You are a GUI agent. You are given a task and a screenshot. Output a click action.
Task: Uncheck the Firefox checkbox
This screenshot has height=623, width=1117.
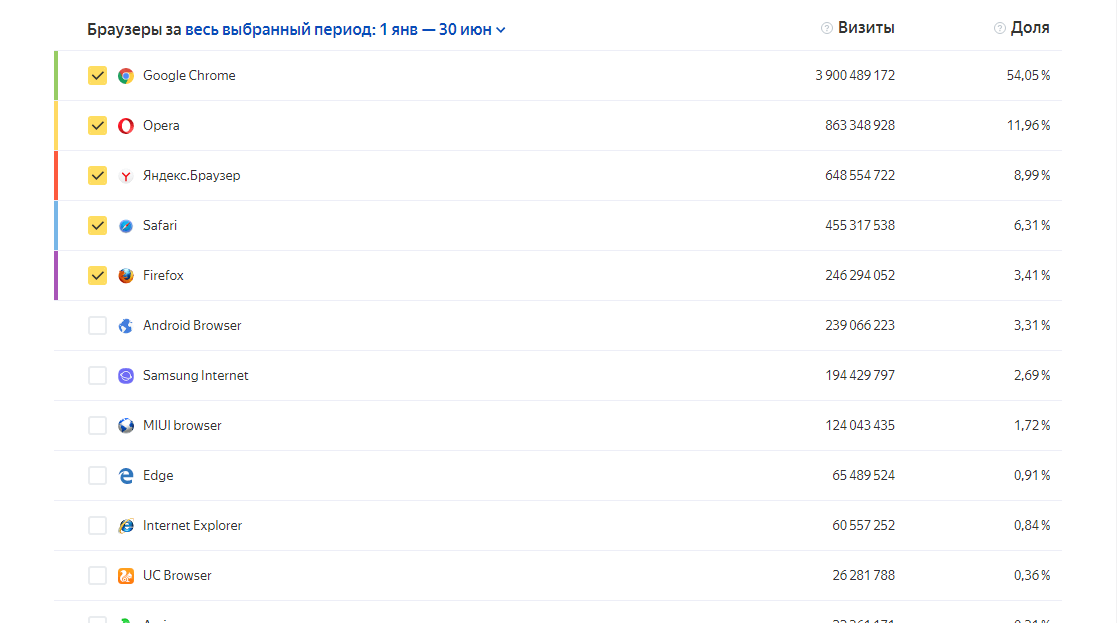pyautogui.click(x=97, y=276)
